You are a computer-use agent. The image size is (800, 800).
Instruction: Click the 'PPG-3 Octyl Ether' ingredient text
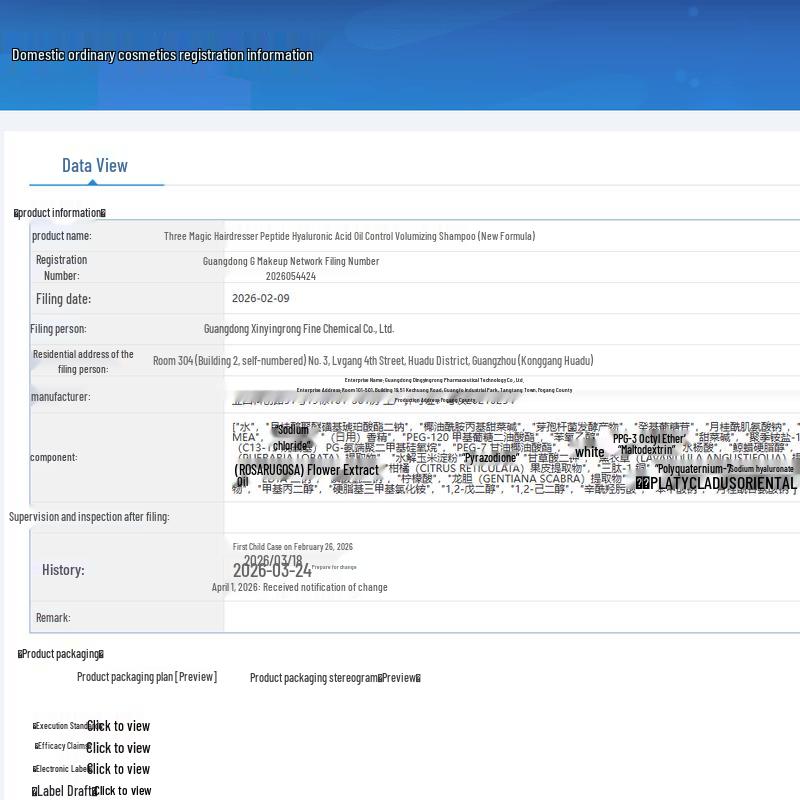click(x=649, y=439)
